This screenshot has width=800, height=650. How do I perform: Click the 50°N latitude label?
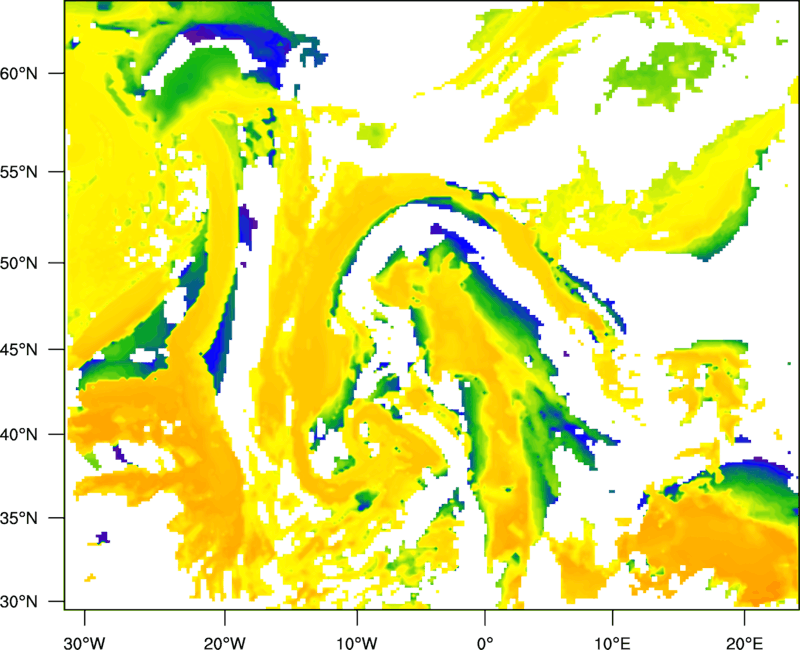coord(19,263)
